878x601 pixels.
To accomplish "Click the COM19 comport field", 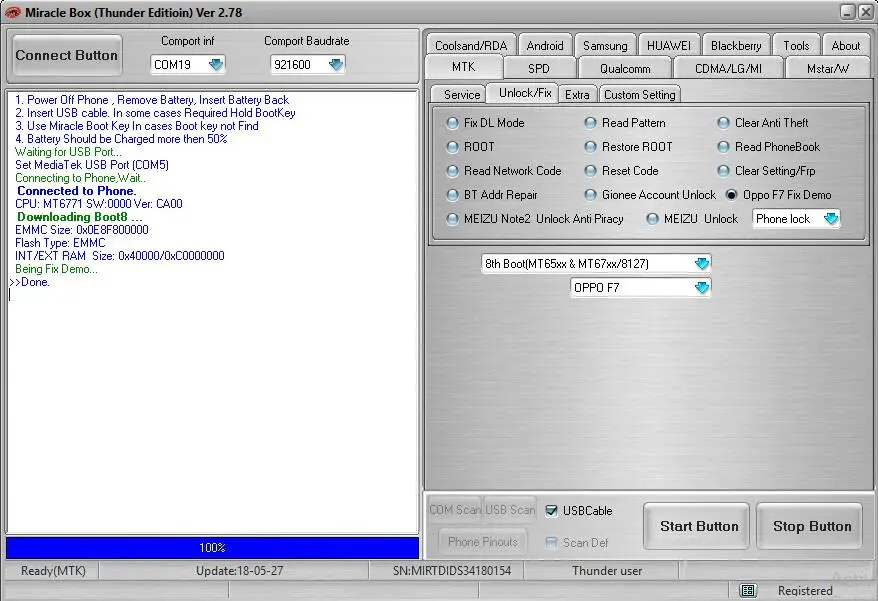I will tap(188, 64).
